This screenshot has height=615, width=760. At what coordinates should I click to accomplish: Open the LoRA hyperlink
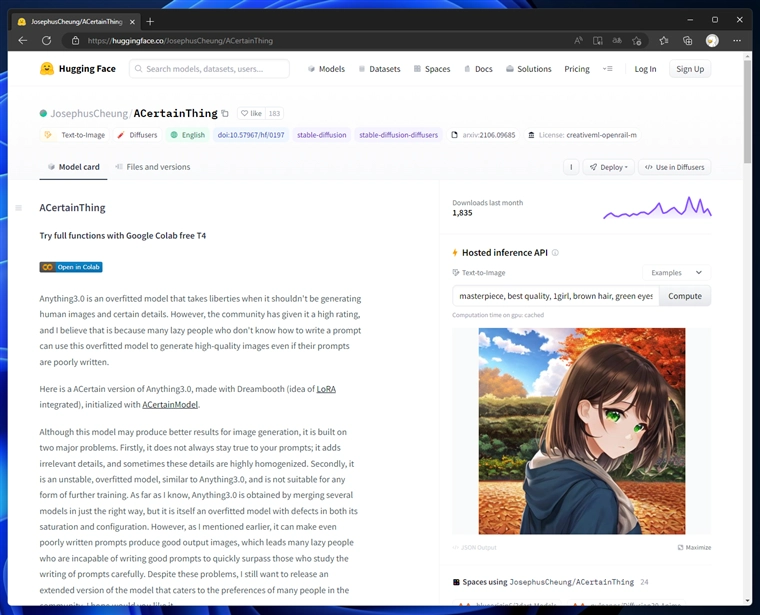tap(326, 389)
